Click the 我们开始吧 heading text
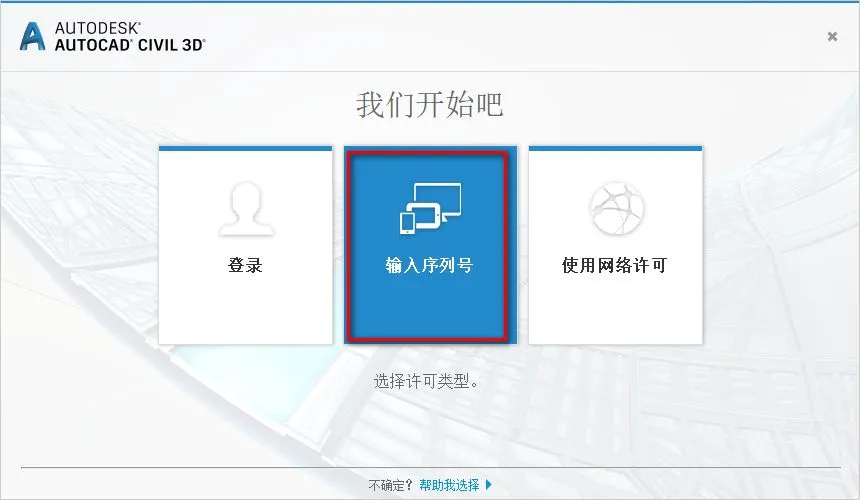Viewport: 860px width, 500px height. (x=429, y=104)
